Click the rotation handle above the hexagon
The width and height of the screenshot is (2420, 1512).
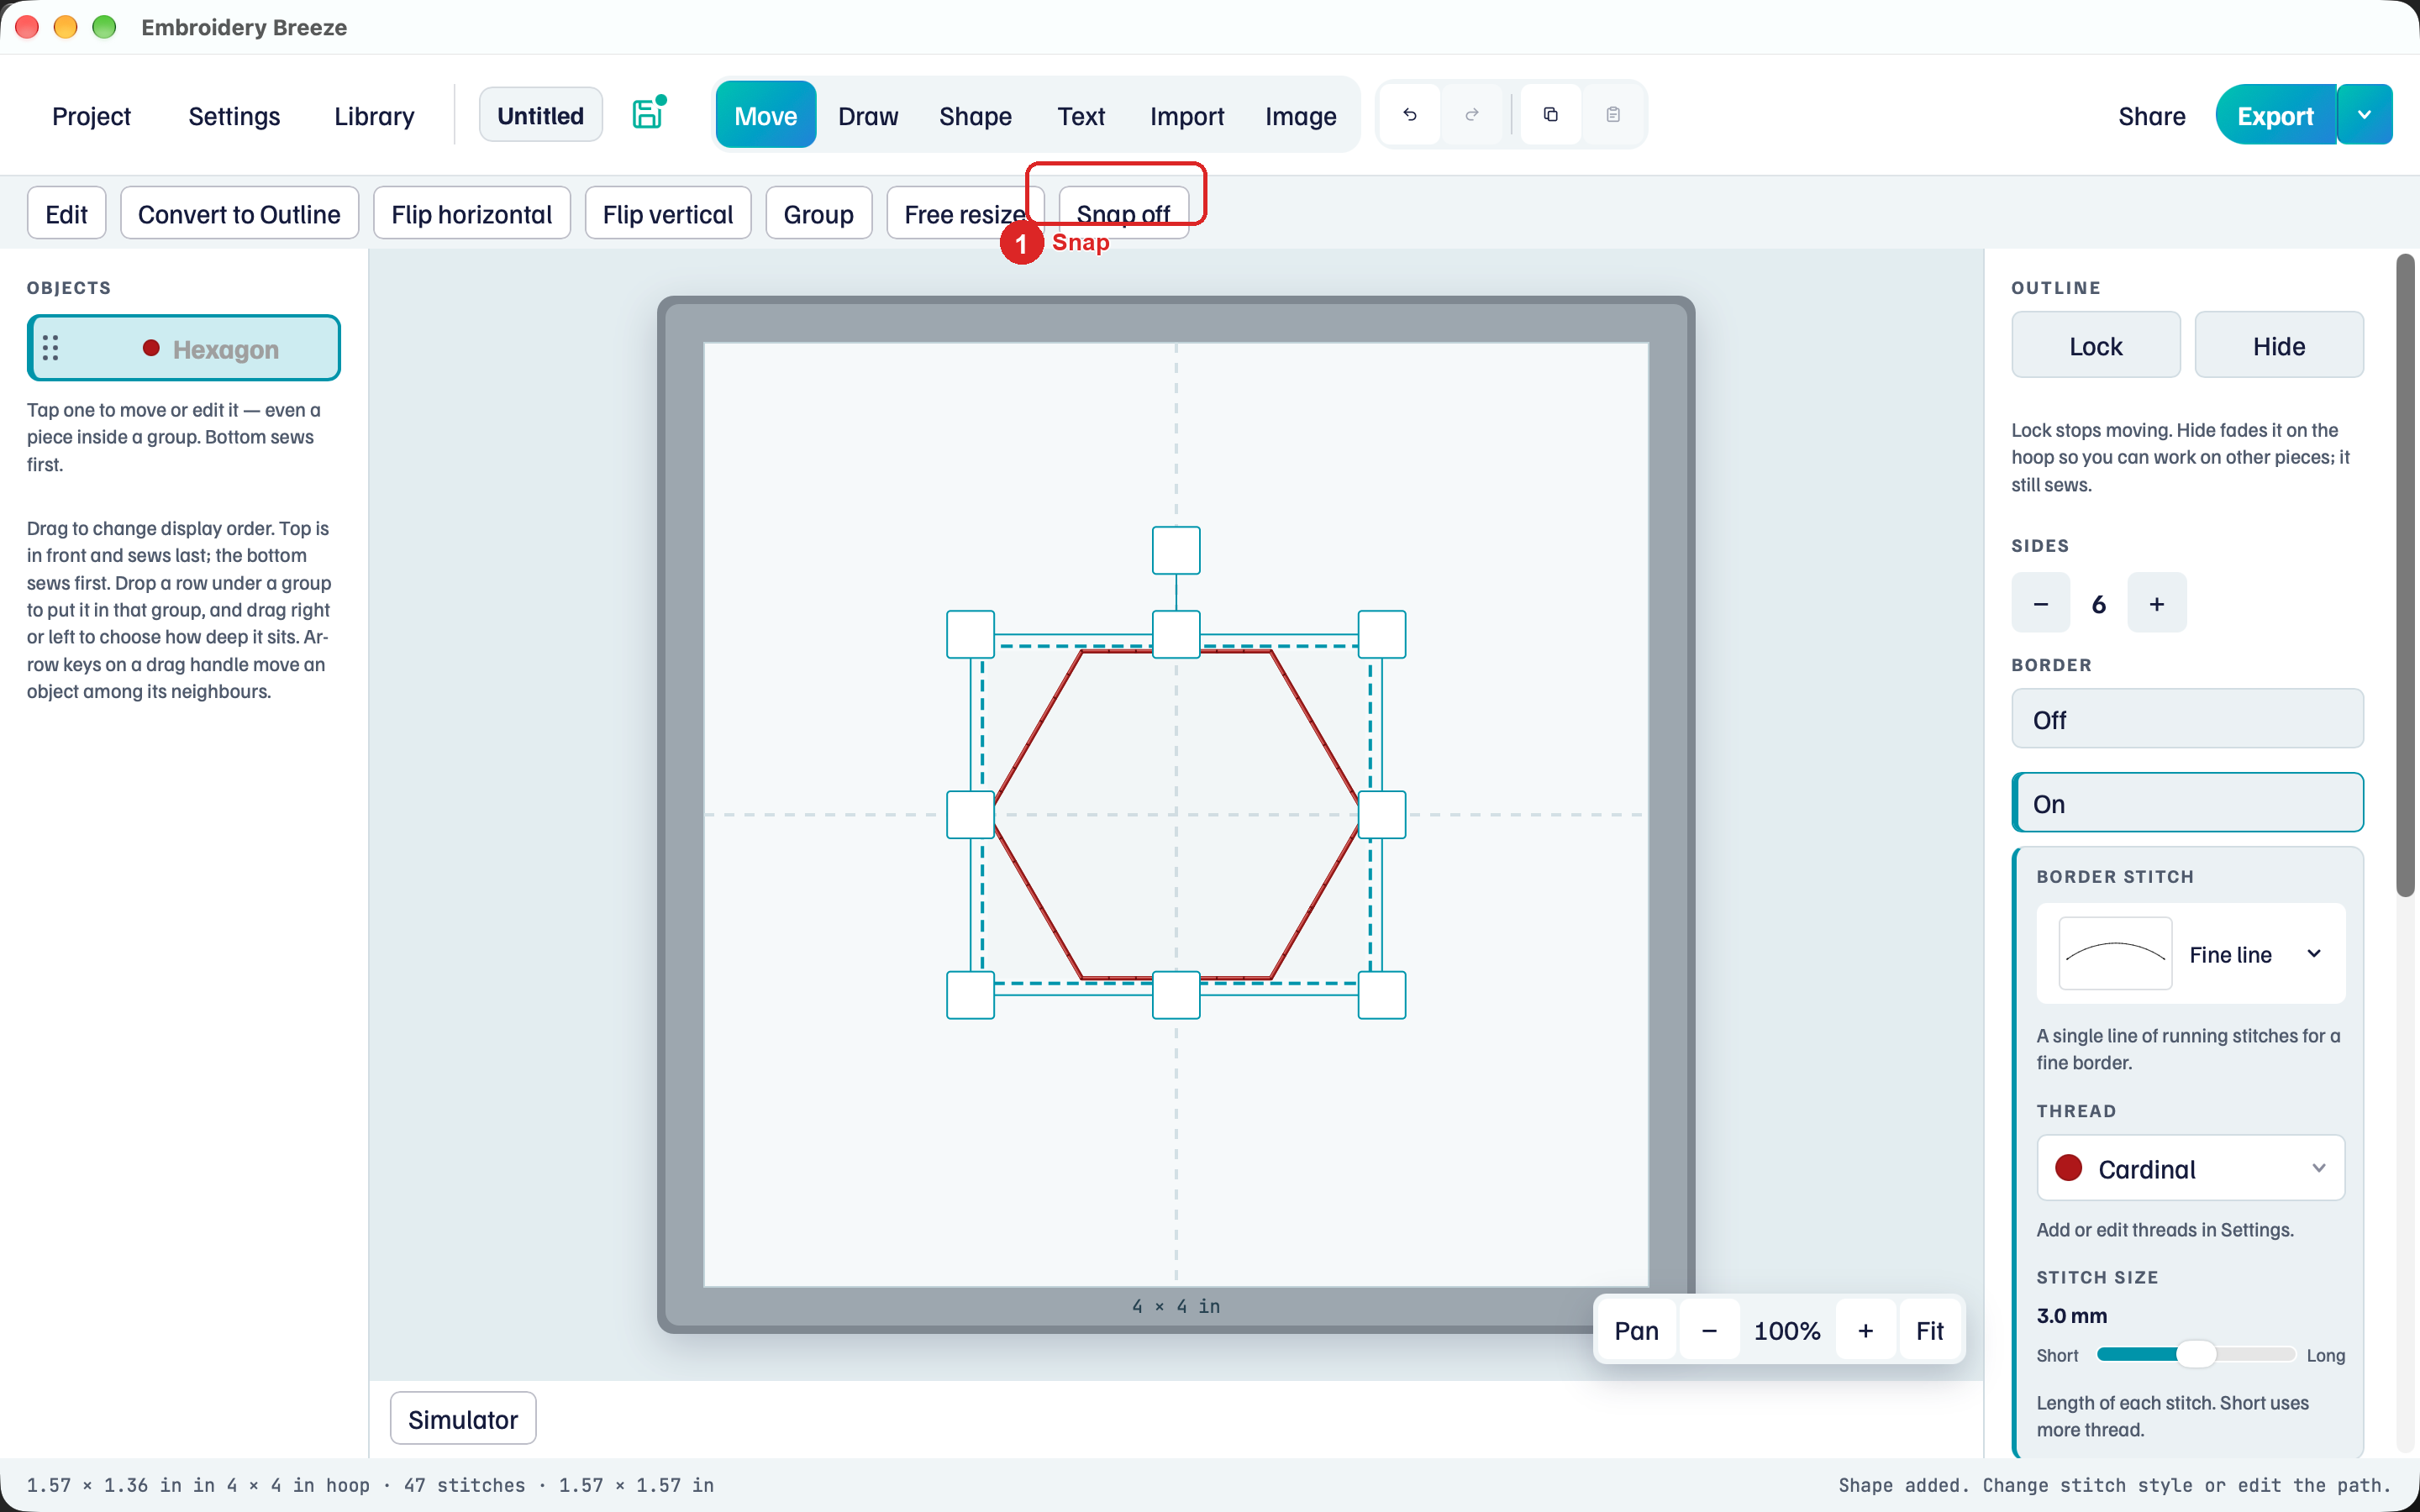pyautogui.click(x=1176, y=550)
